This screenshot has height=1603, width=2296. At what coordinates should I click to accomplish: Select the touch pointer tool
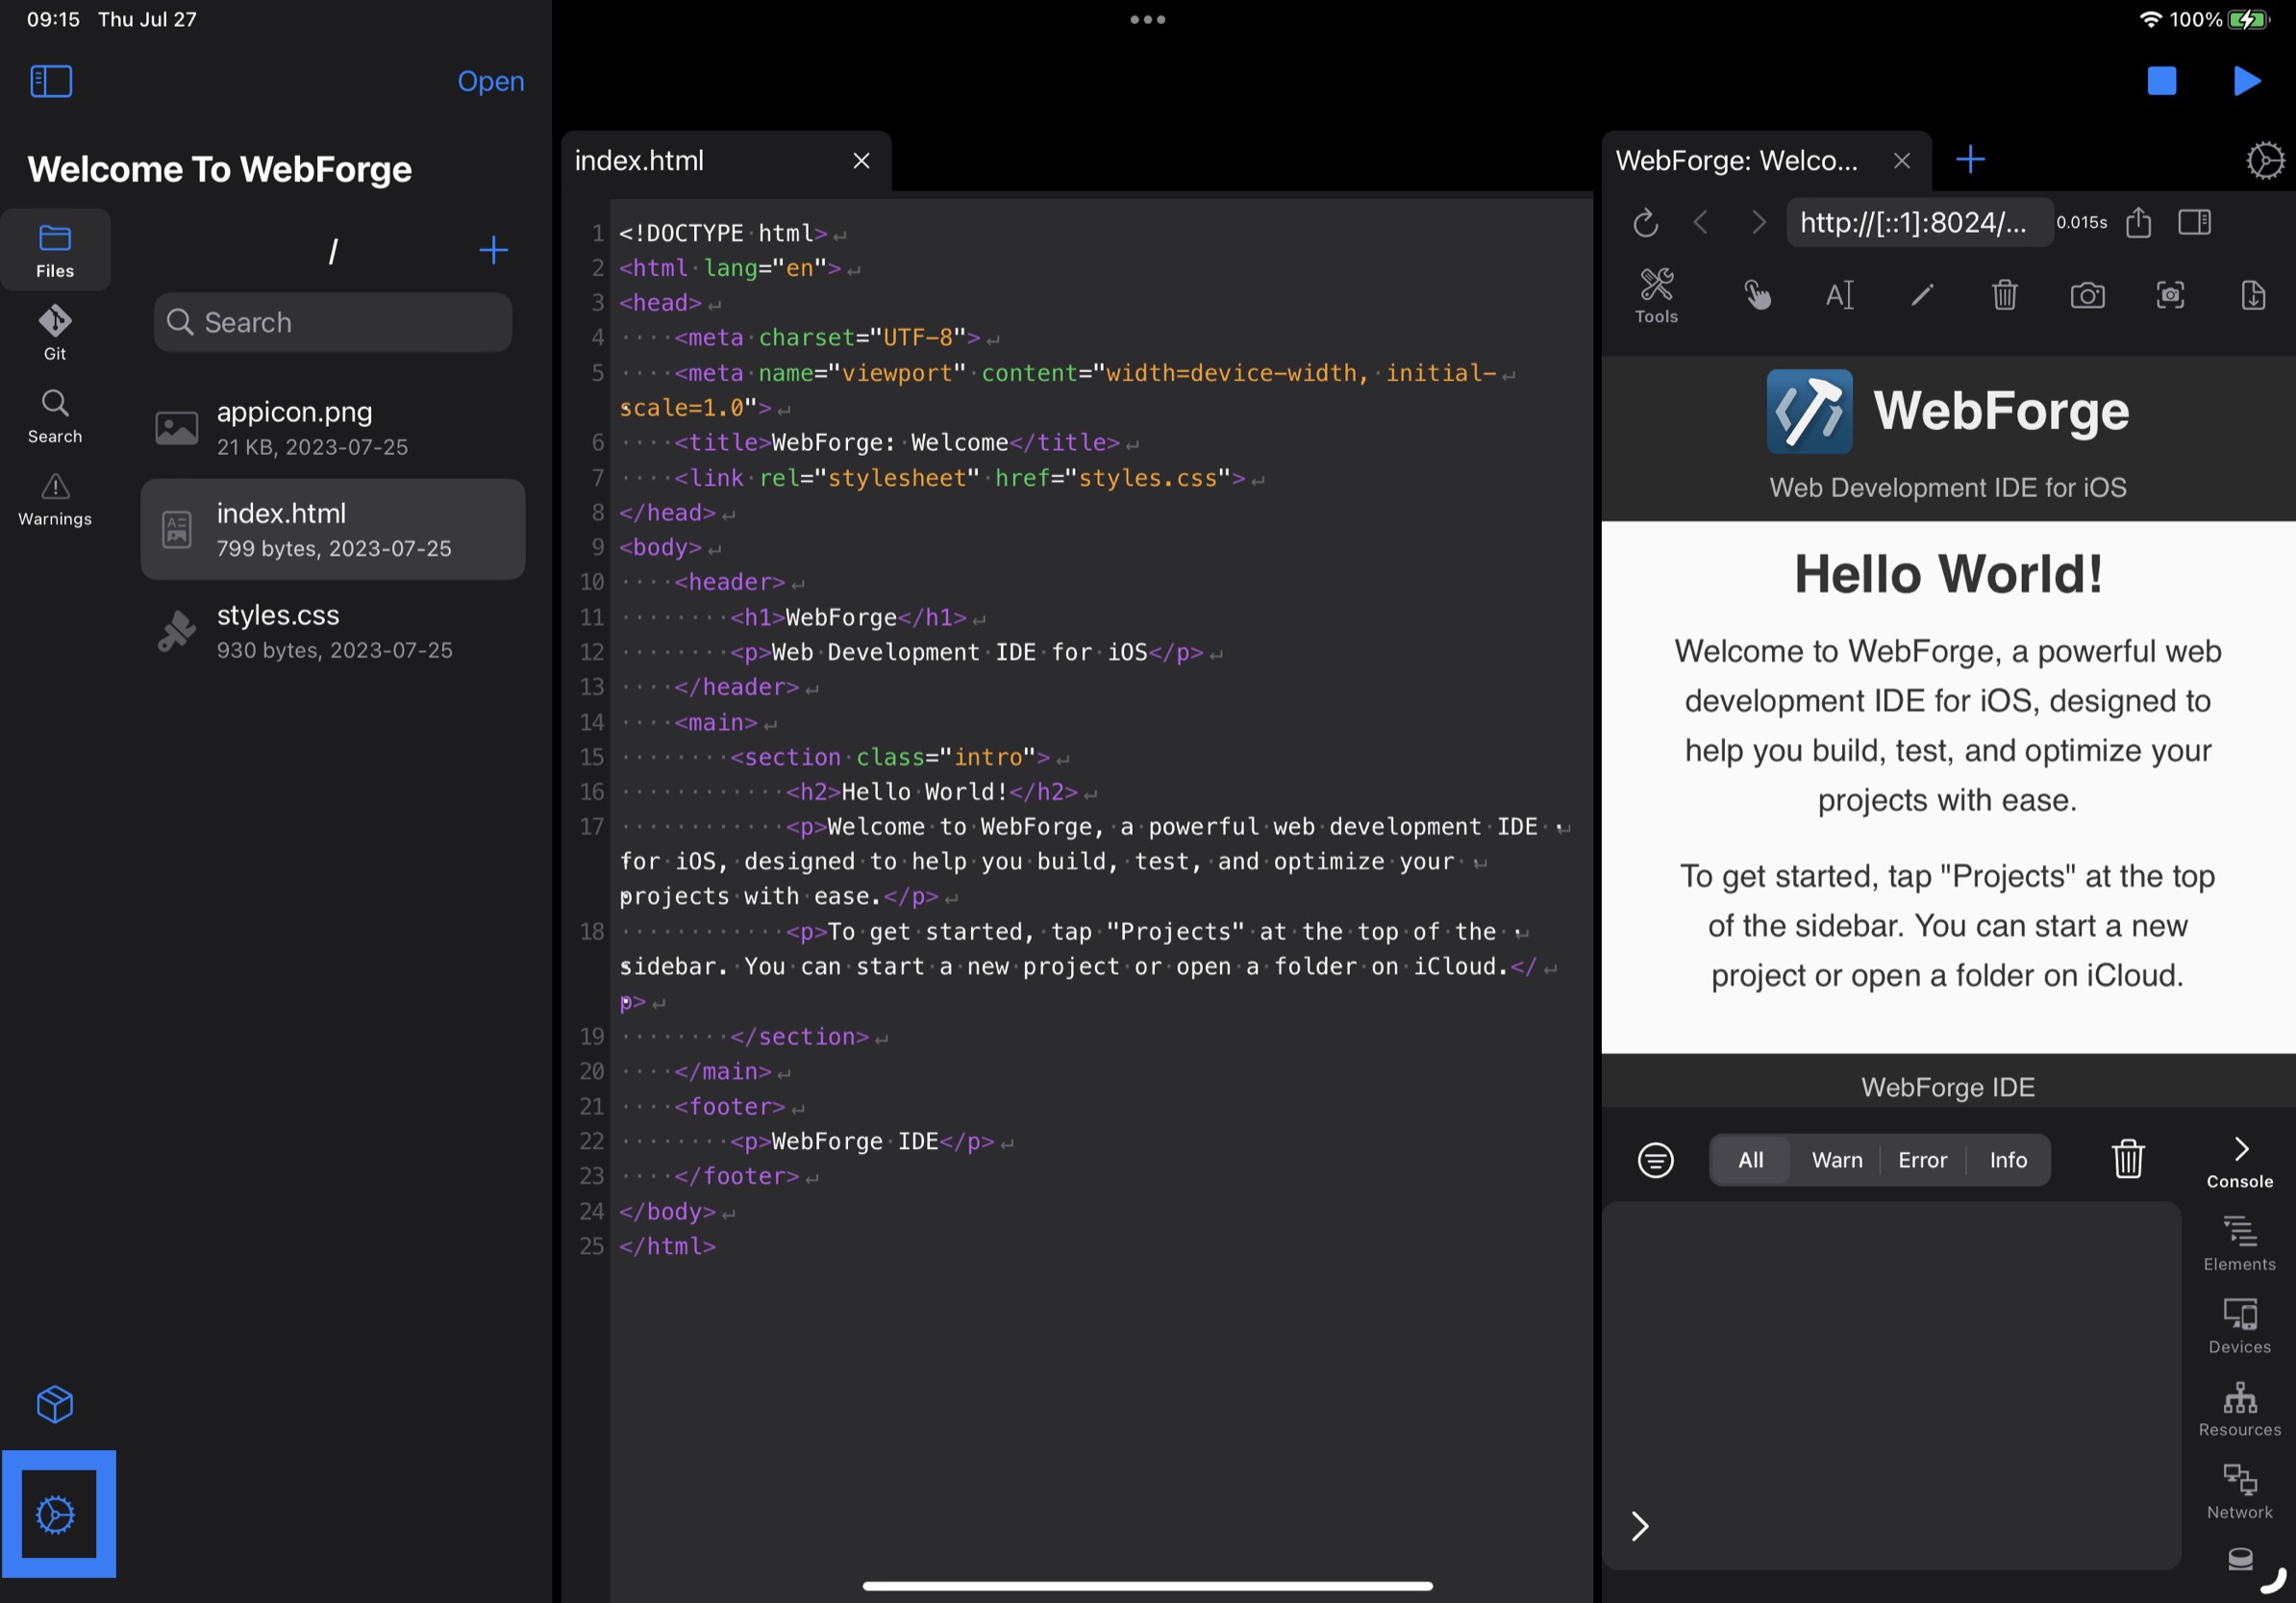[x=1757, y=295]
